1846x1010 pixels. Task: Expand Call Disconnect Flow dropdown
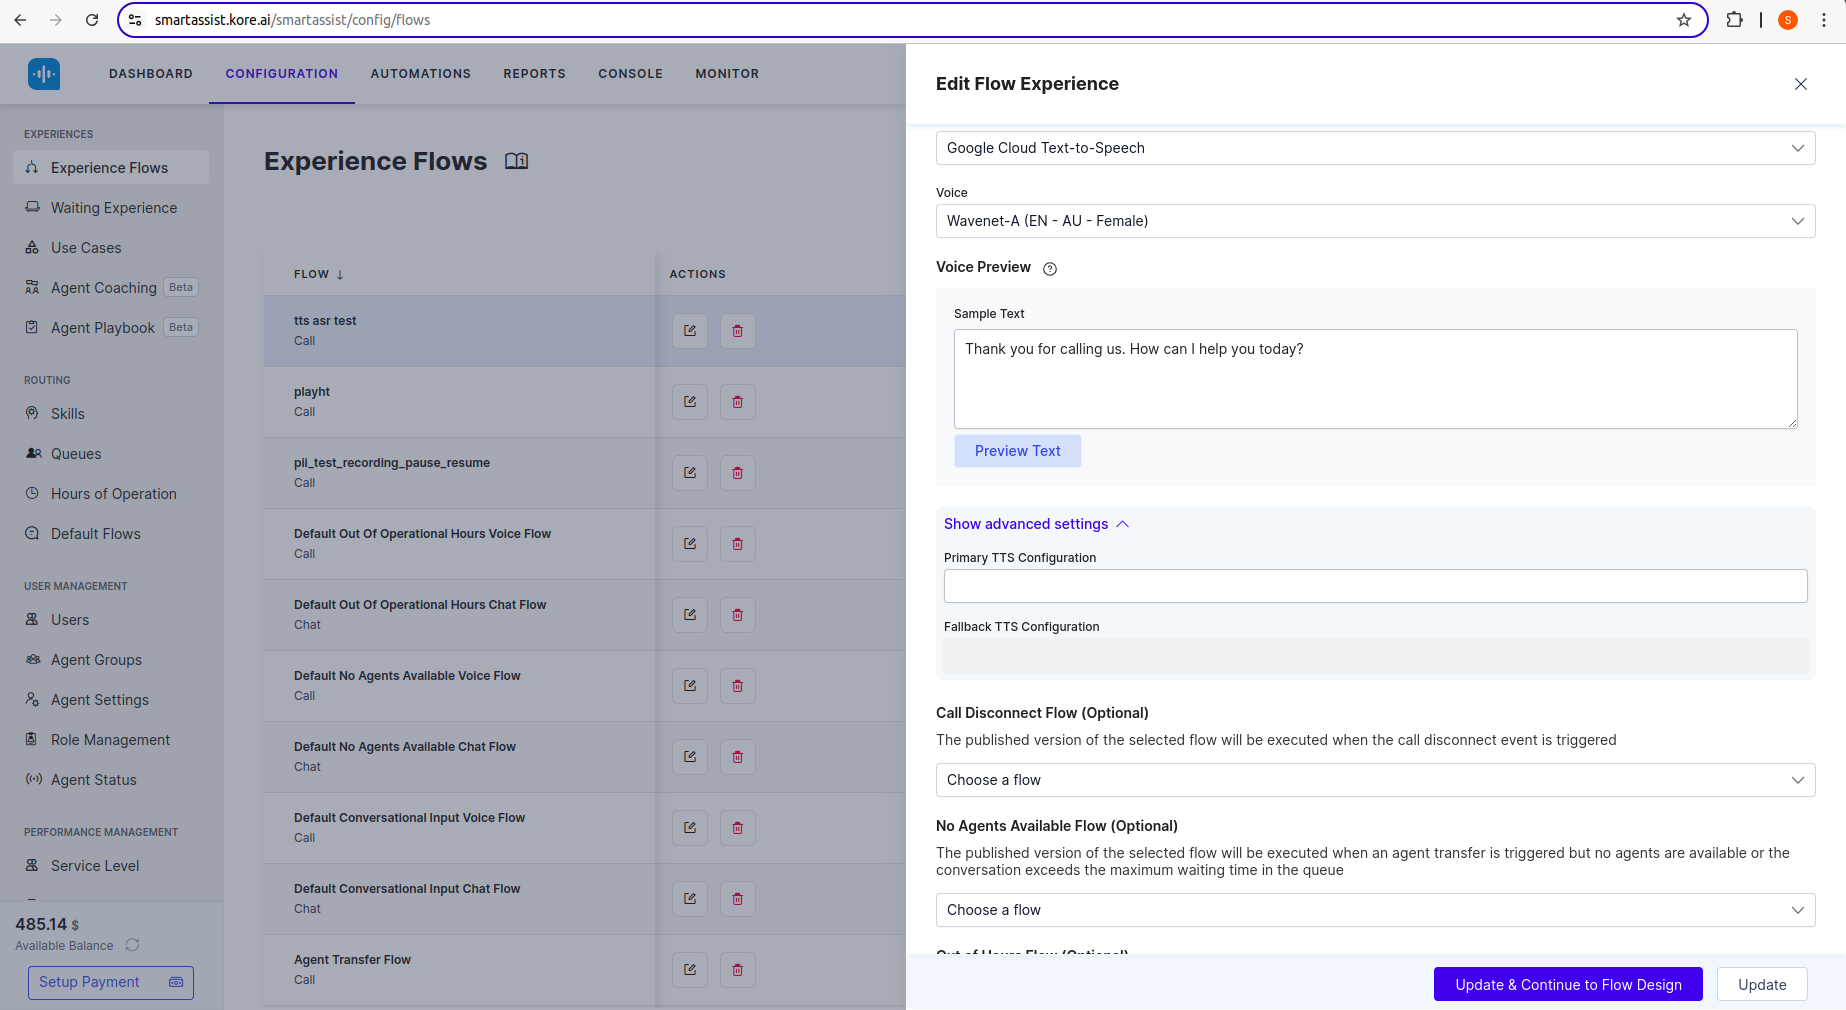coord(1375,780)
